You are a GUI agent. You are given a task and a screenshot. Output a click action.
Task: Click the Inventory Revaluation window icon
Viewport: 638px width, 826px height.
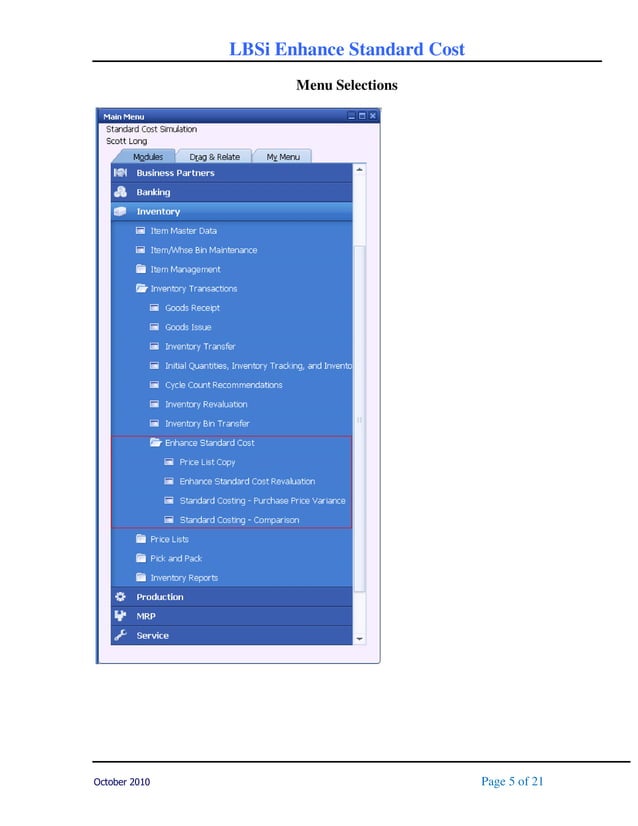154,404
